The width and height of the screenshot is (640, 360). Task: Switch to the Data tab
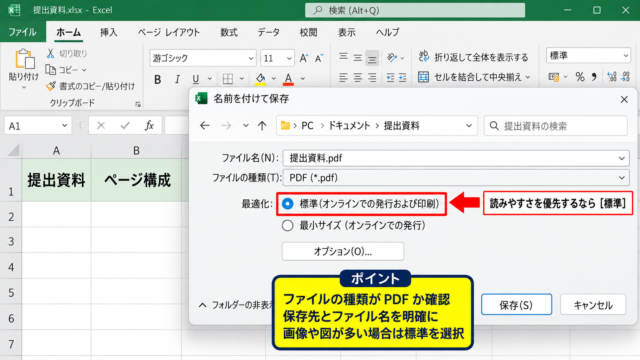tap(268, 32)
